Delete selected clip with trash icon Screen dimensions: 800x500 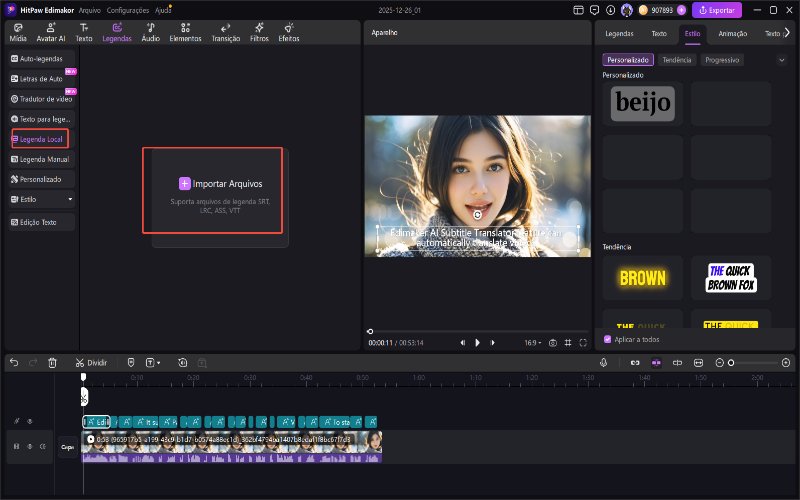(x=52, y=362)
